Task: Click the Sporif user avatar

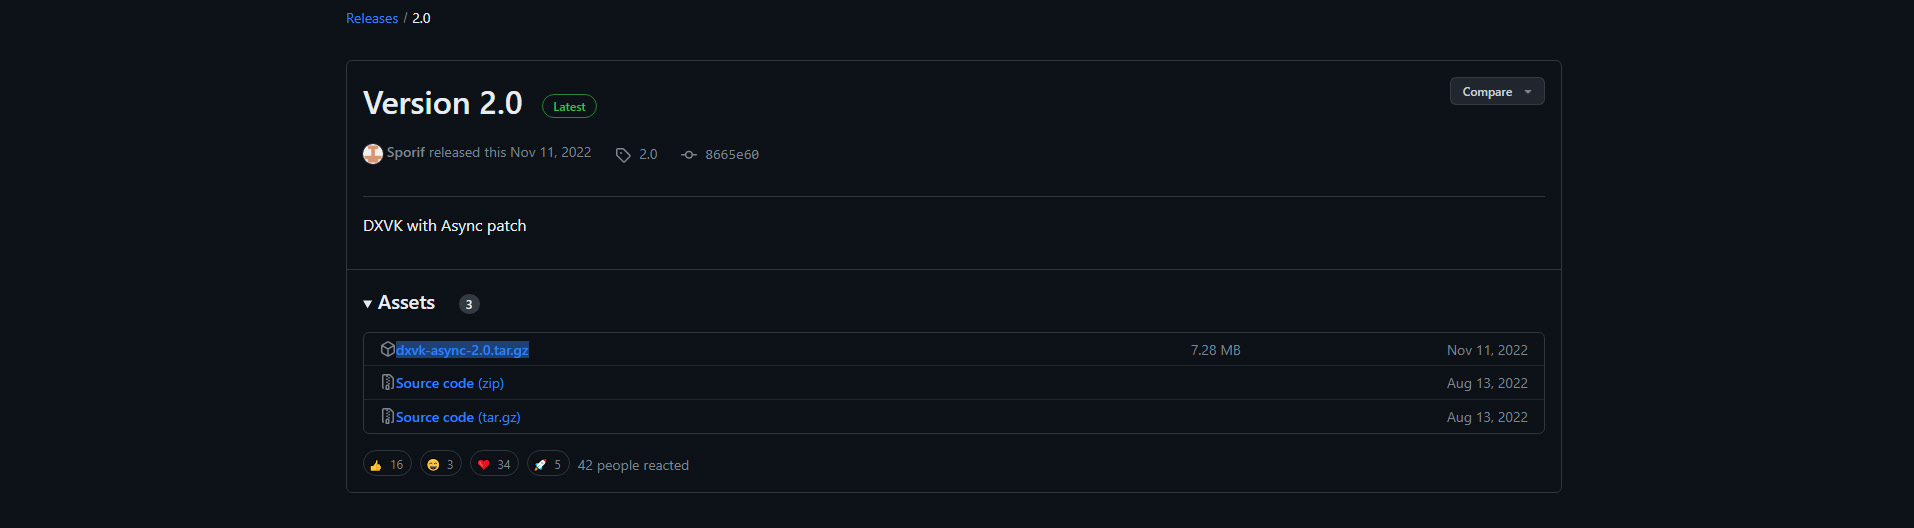Action: pos(373,153)
